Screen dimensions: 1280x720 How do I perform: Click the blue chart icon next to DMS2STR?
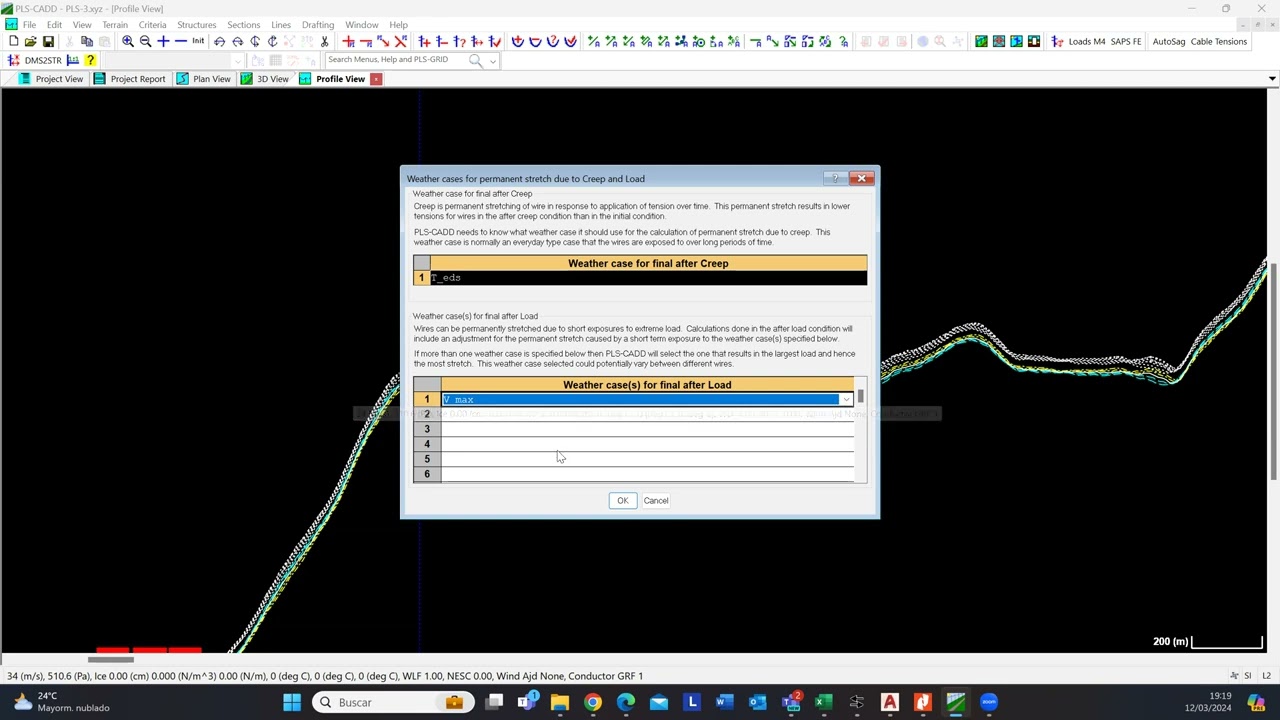tap(72, 60)
